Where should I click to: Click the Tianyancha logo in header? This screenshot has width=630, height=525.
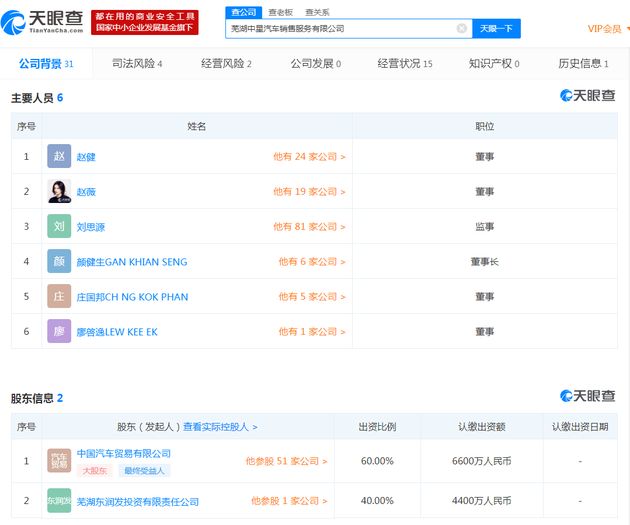click(x=45, y=22)
